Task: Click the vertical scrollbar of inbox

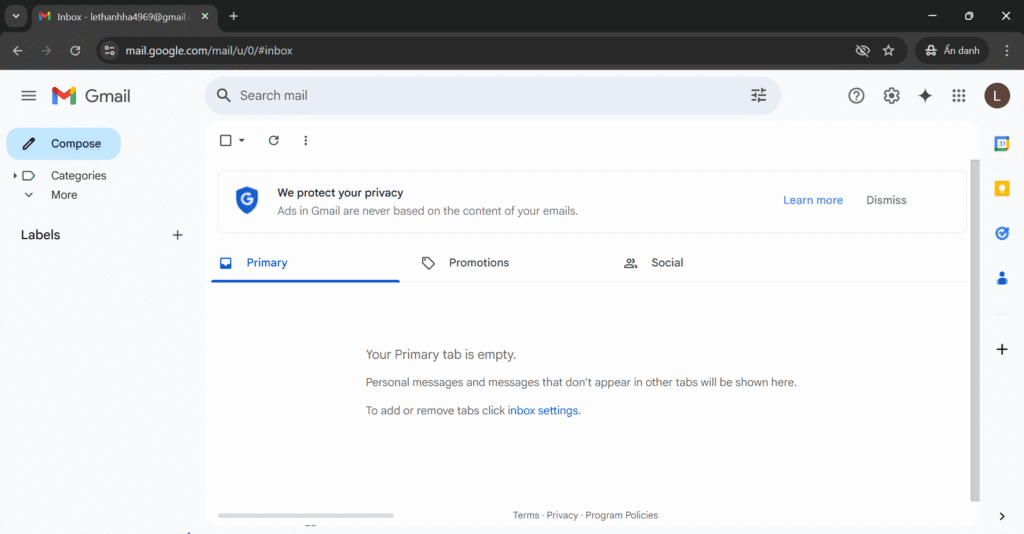Action: pyautogui.click(x=975, y=330)
